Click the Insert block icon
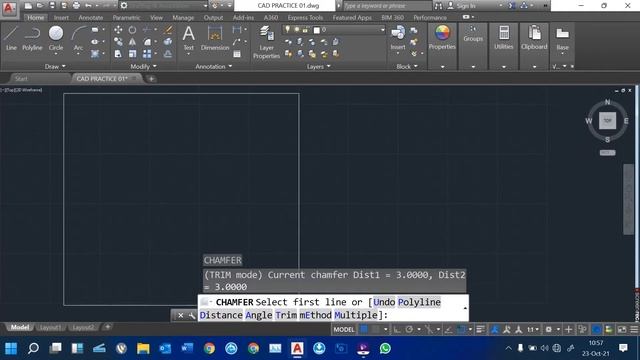Image resolution: width=640 pixels, height=360 pixels. [x=398, y=33]
